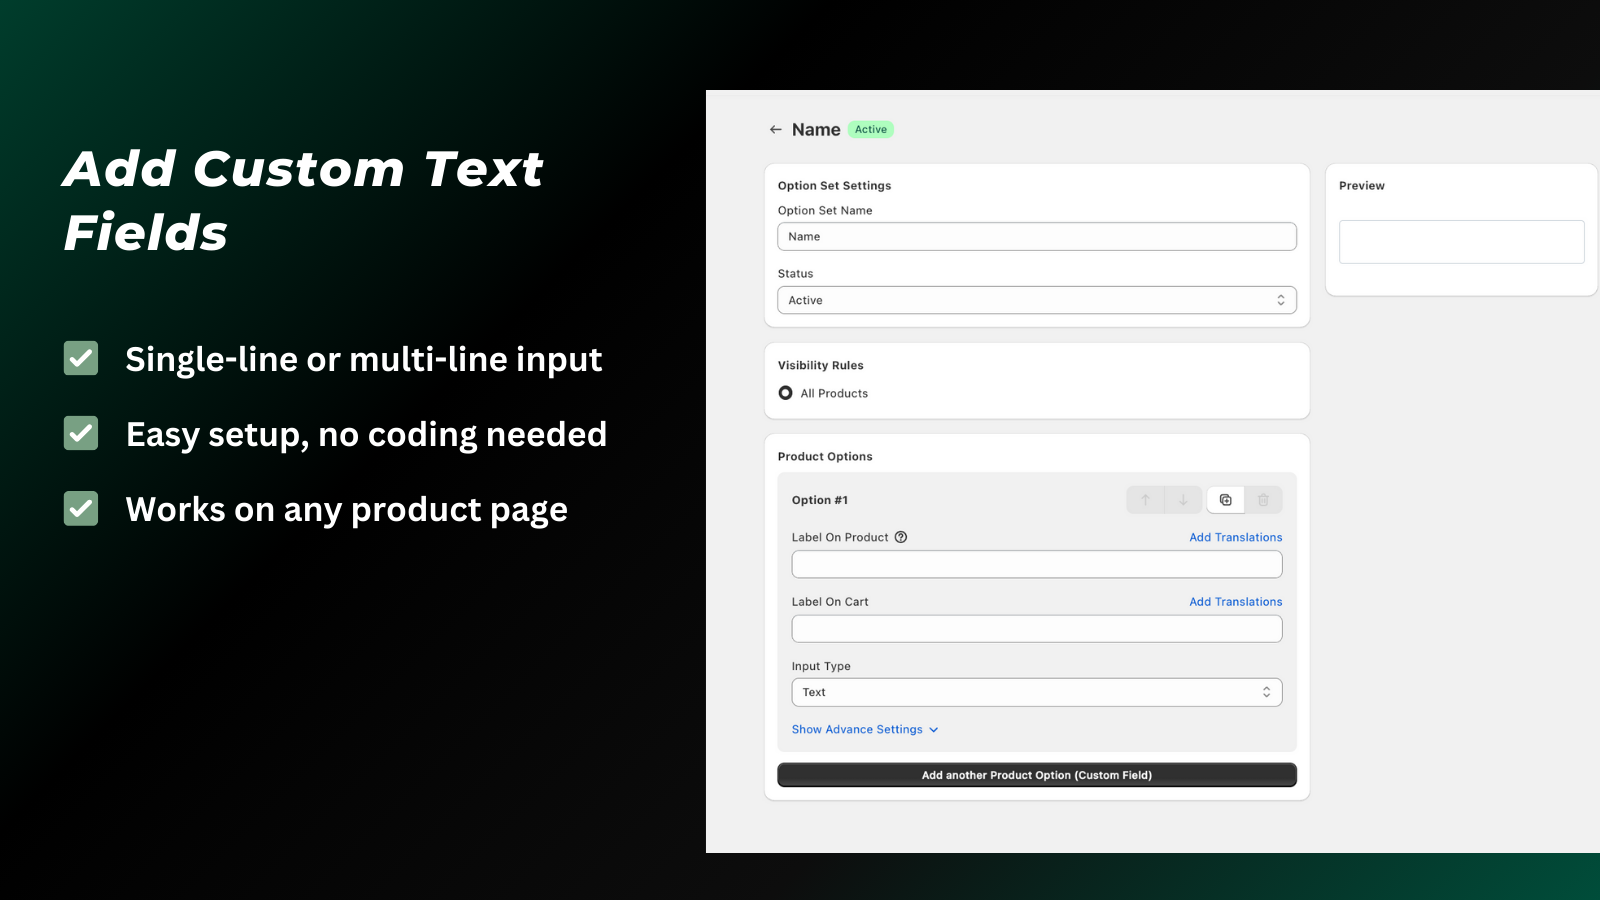Click the back arrow next to Name heading
Viewport: 1600px width, 900px height.
tap(776, 129)
